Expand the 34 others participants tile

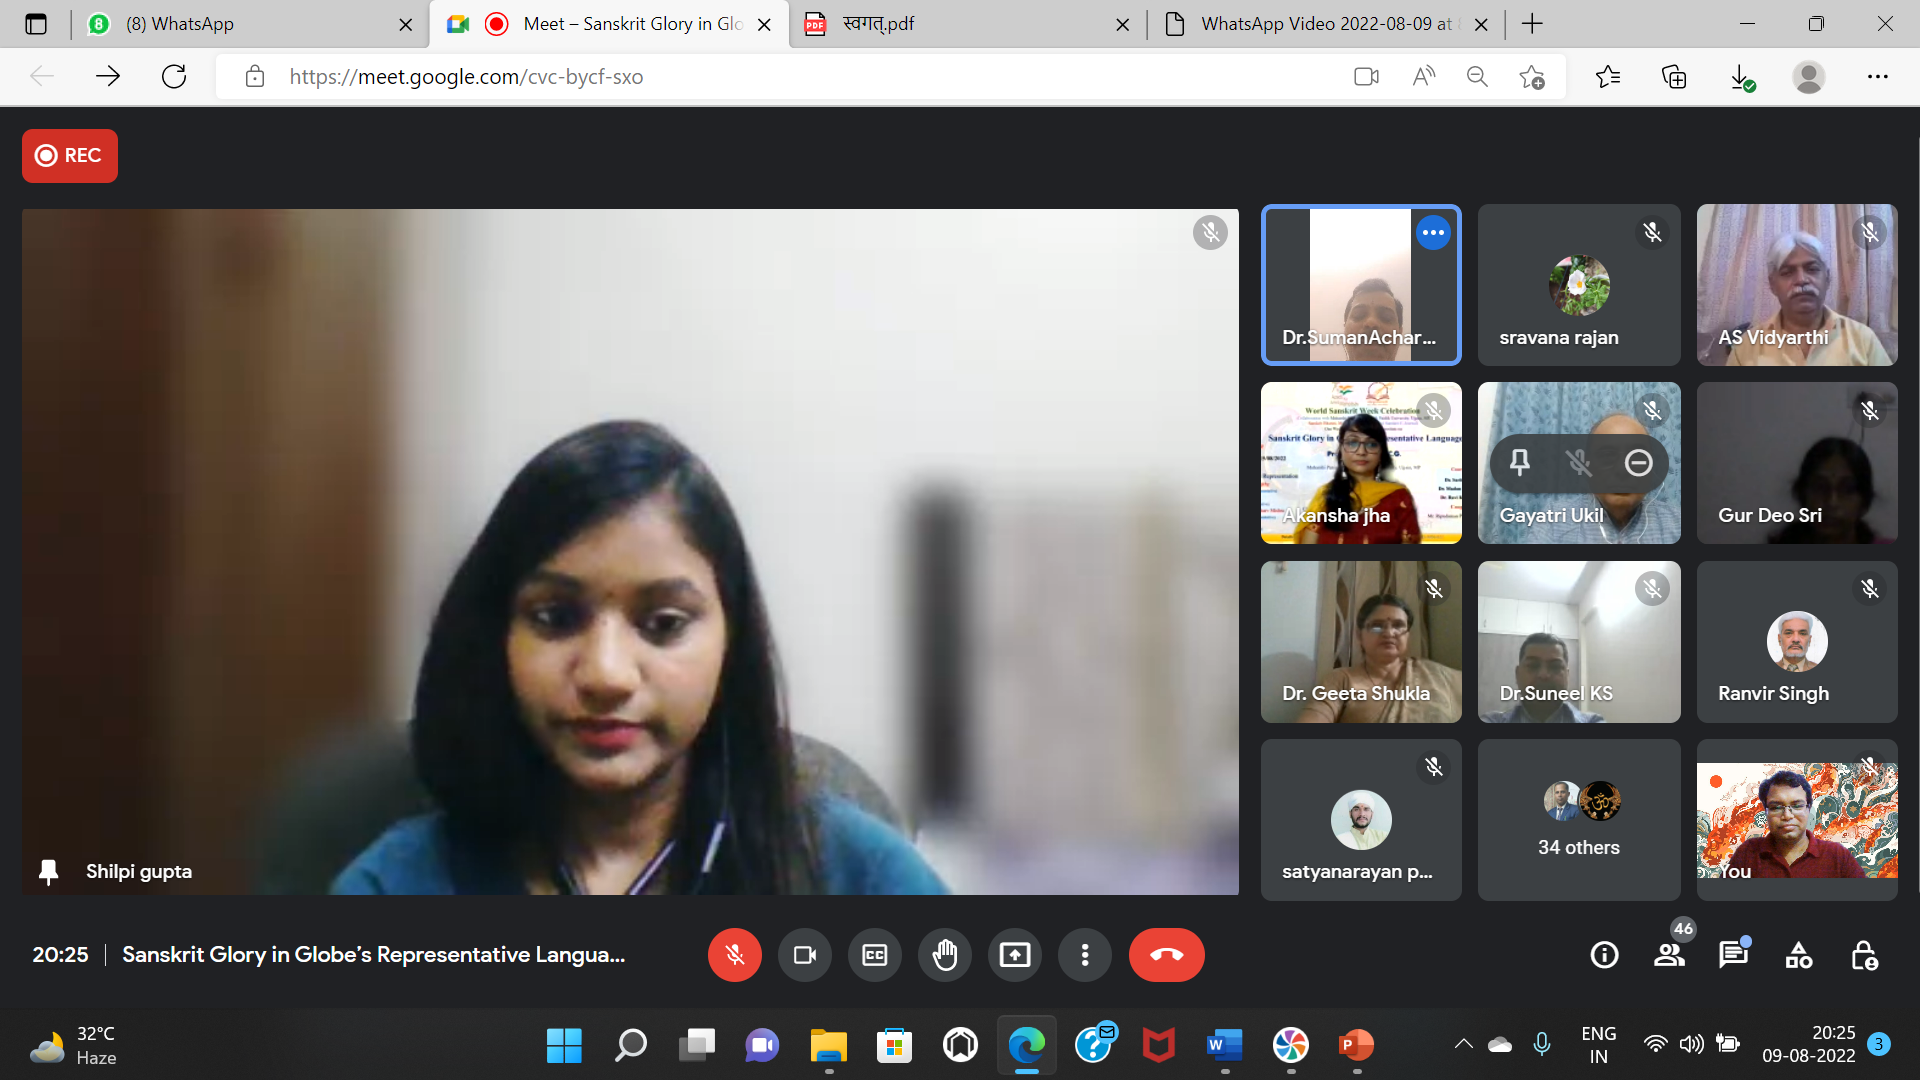1578,819
